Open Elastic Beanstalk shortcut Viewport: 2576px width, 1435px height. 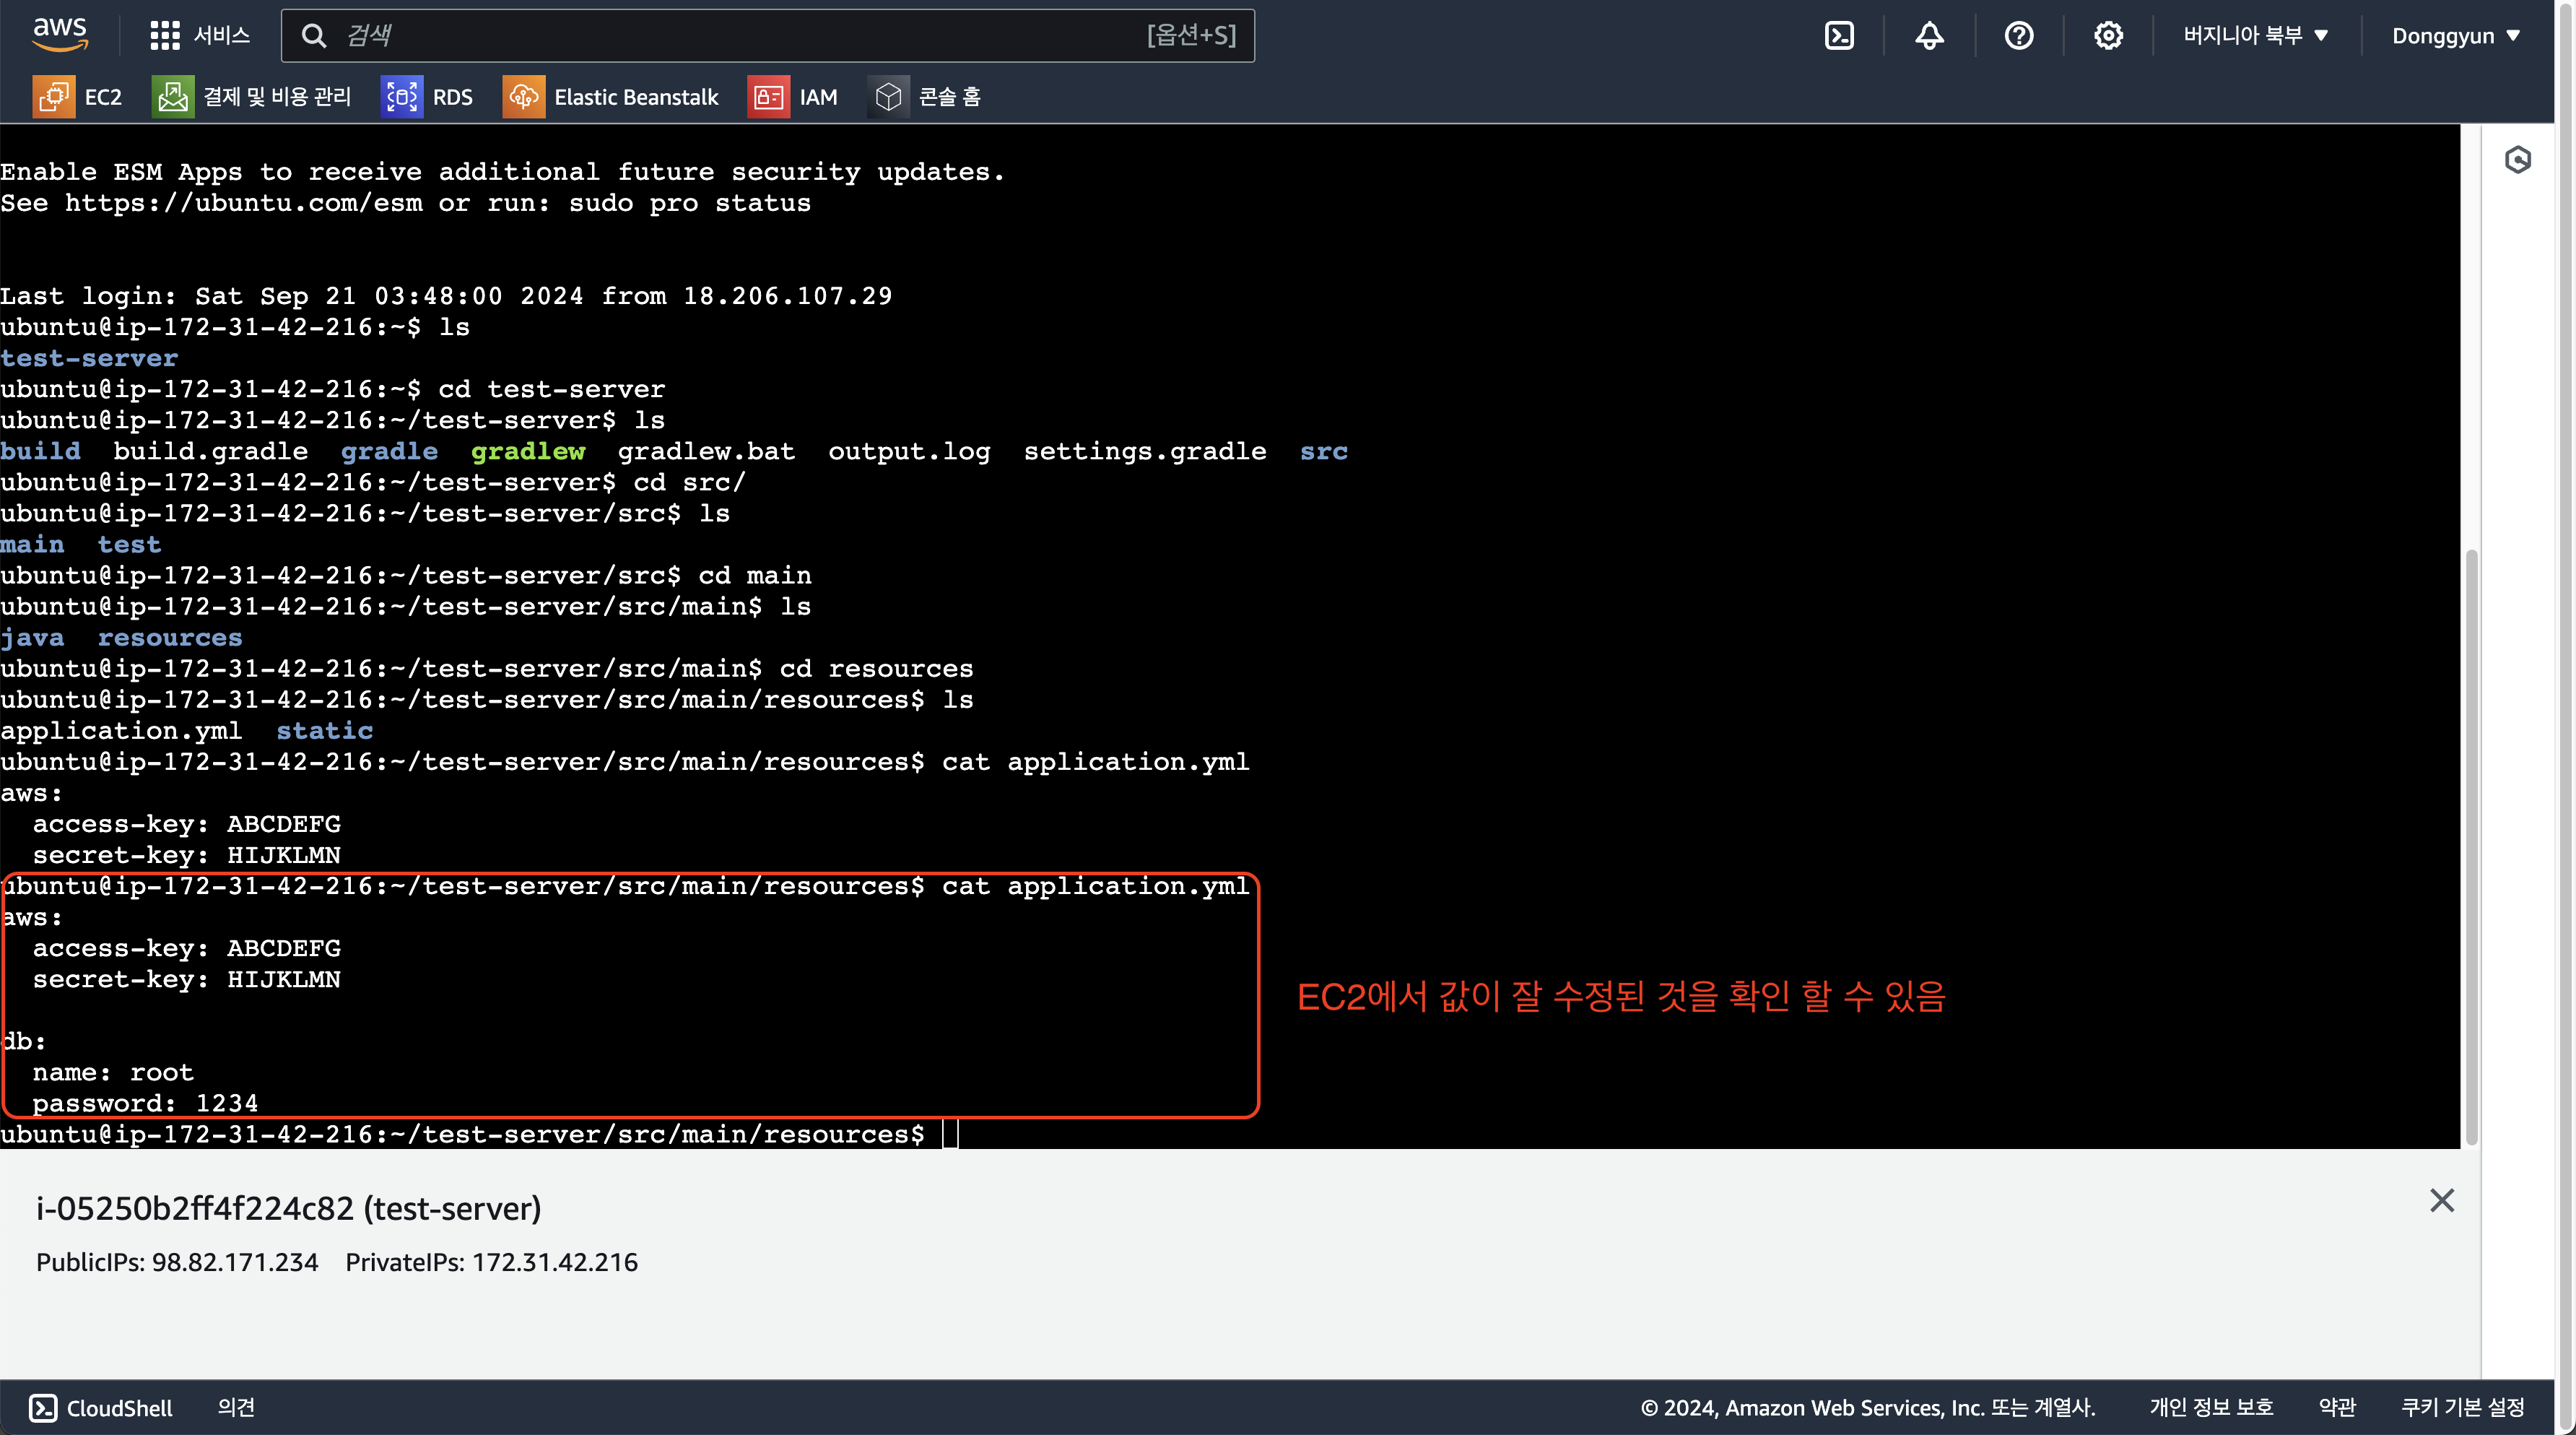[610, 97]
